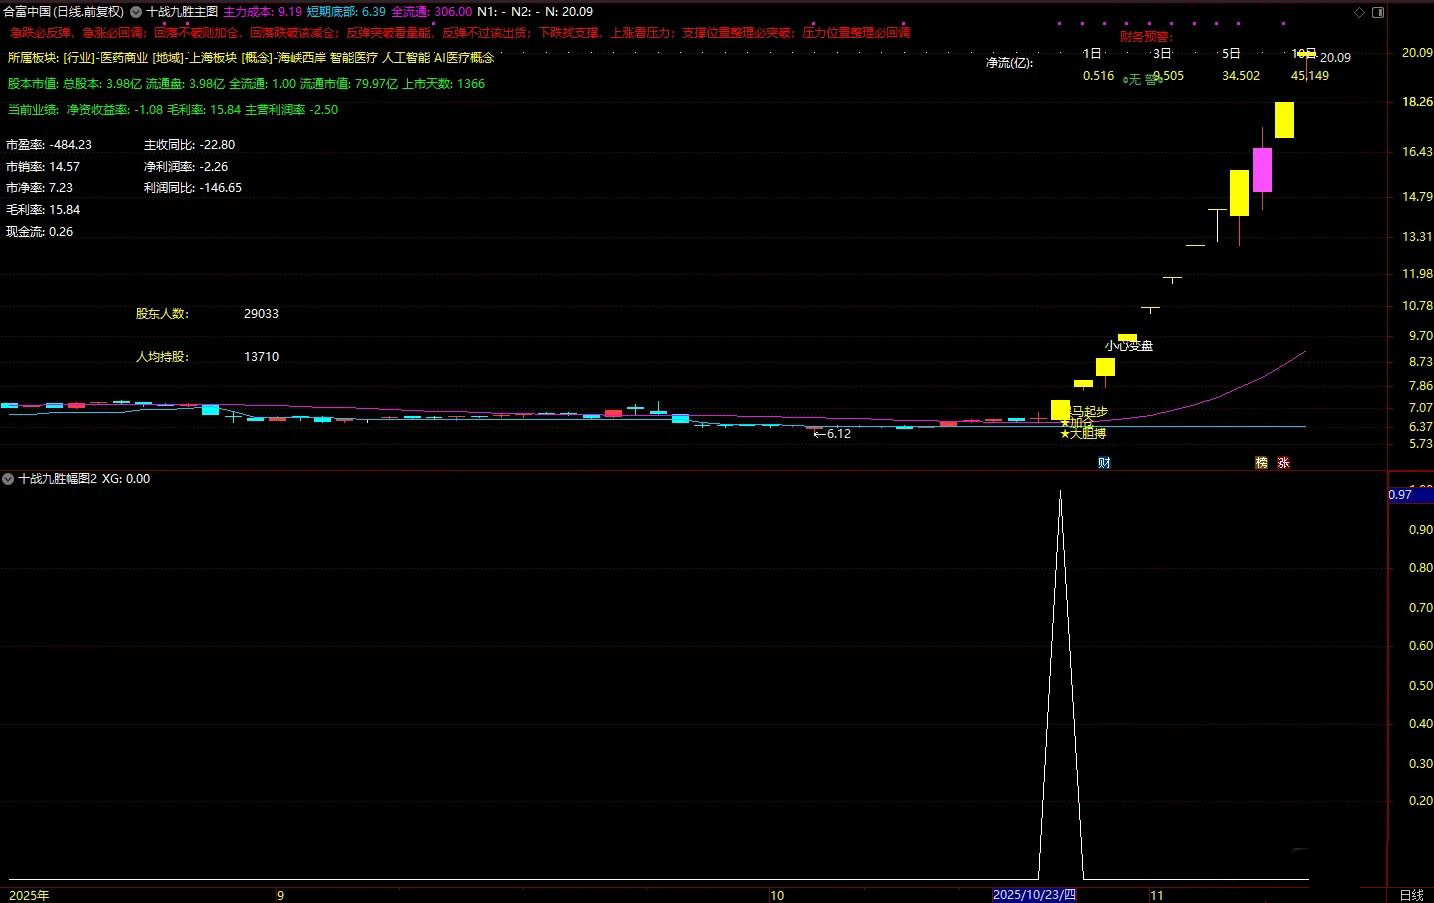
Task: Click the 财 financial marker icon
Action: 1104,463
